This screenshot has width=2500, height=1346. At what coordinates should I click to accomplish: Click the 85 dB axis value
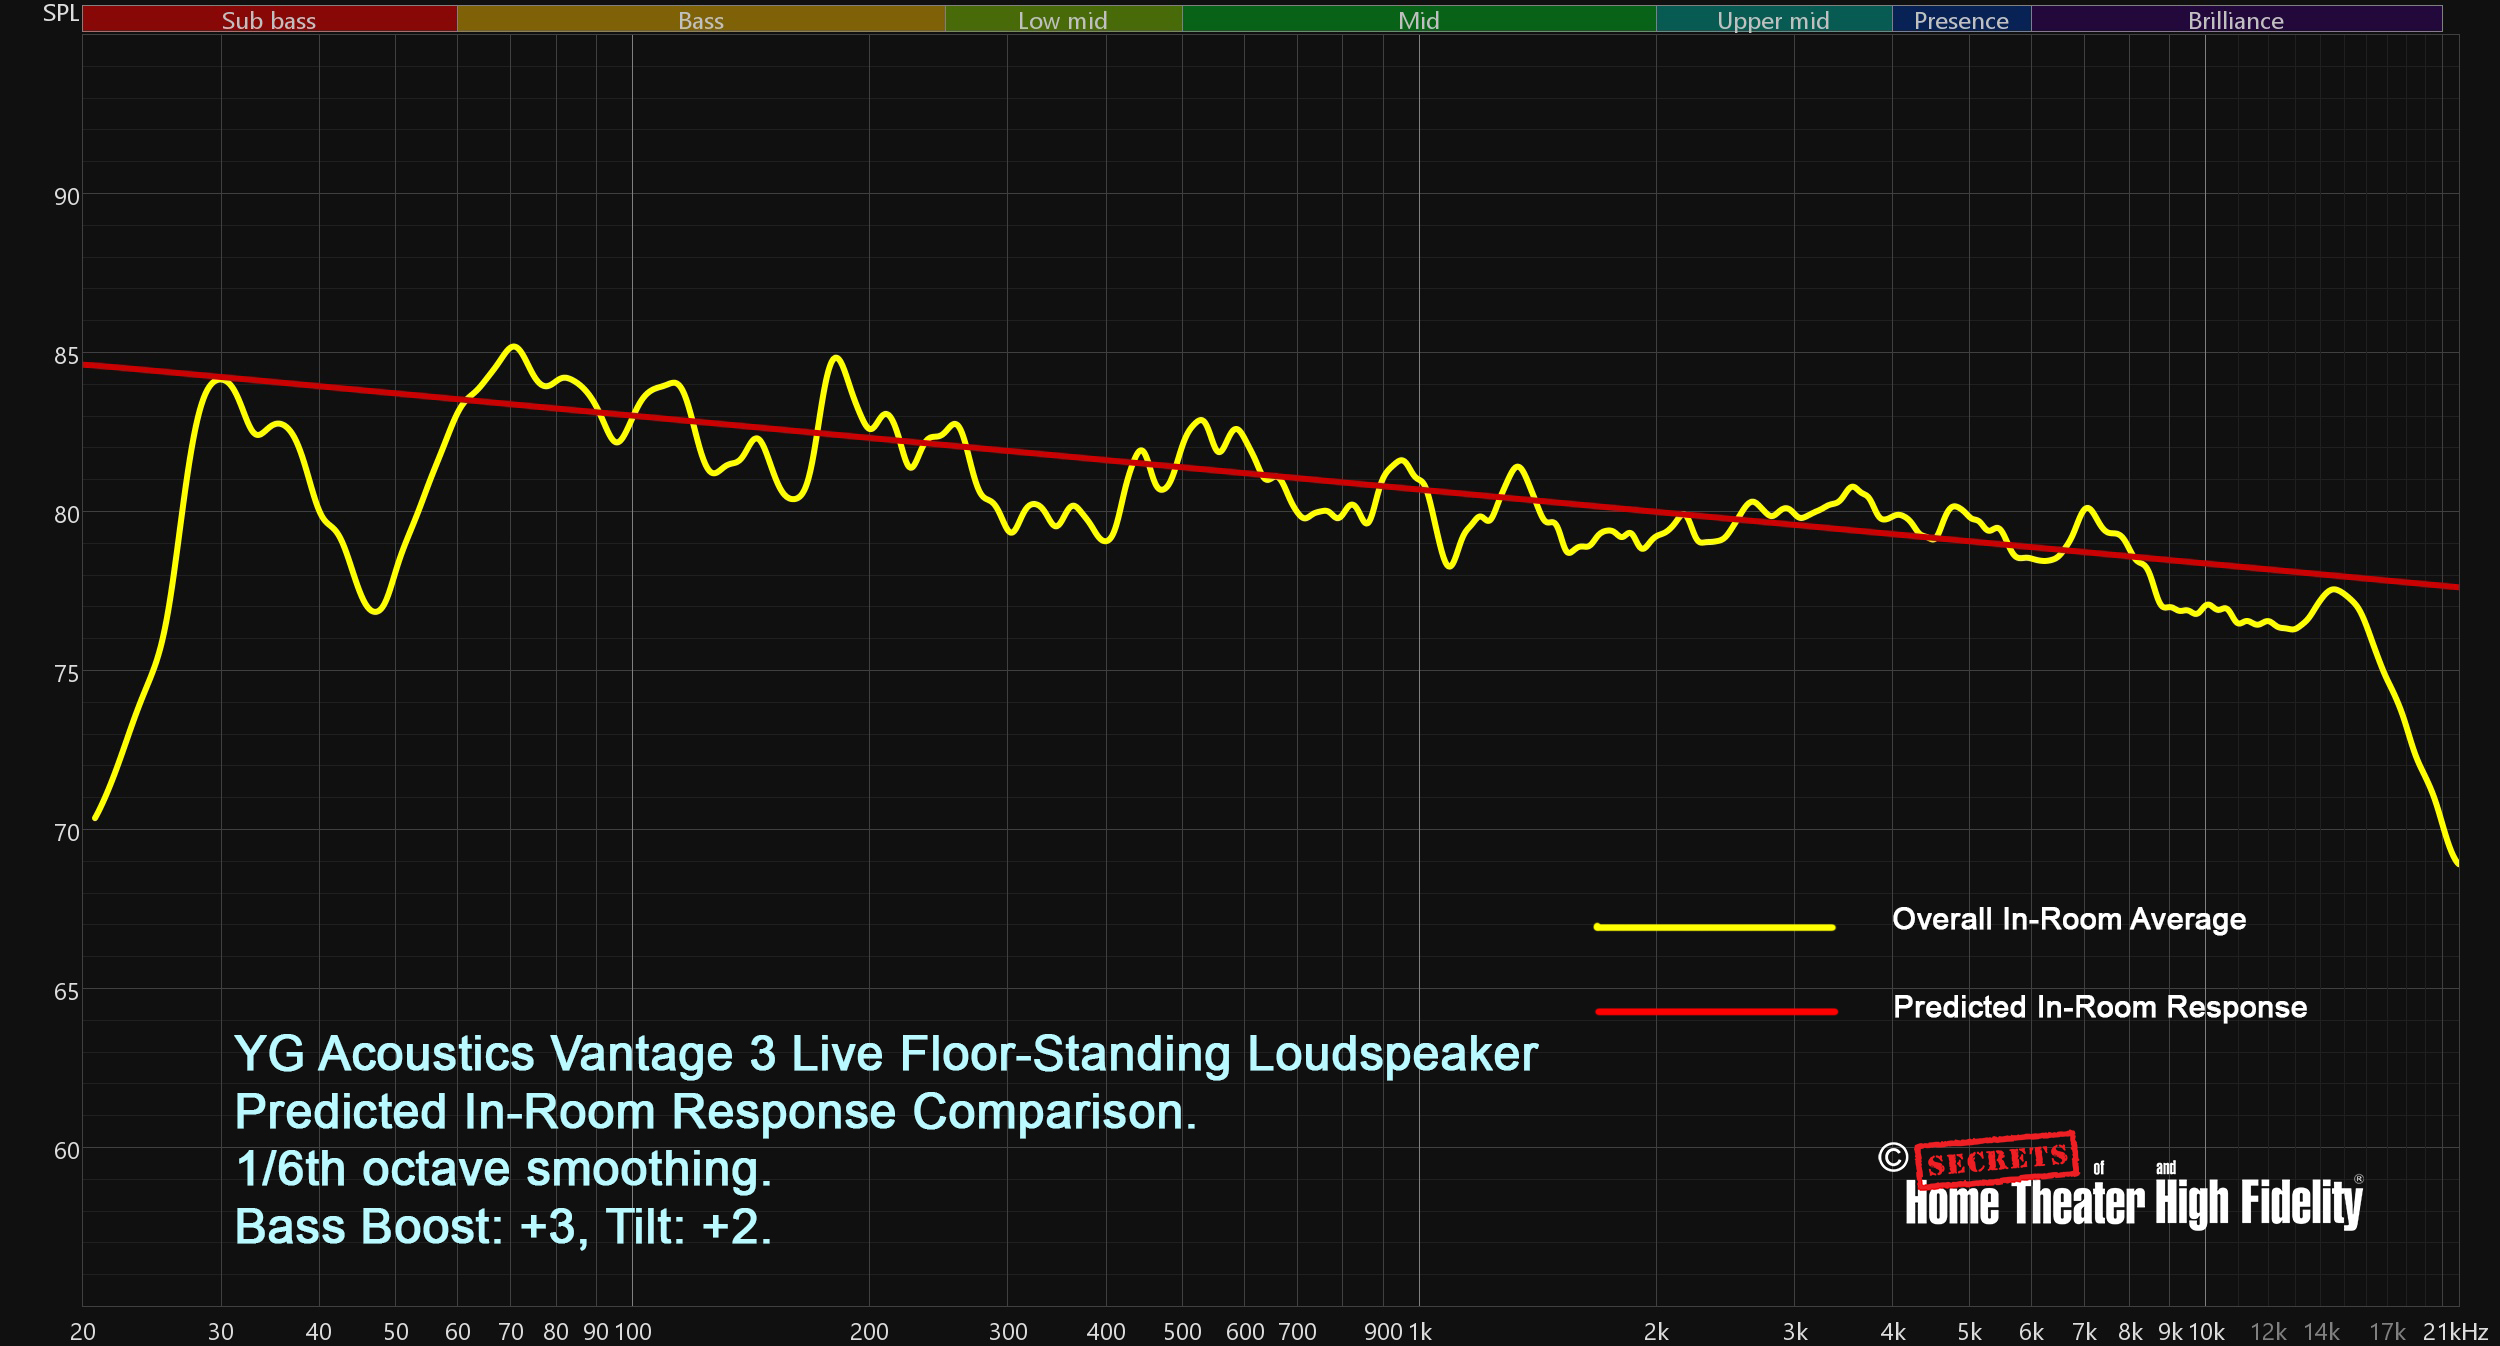point(66,357)
